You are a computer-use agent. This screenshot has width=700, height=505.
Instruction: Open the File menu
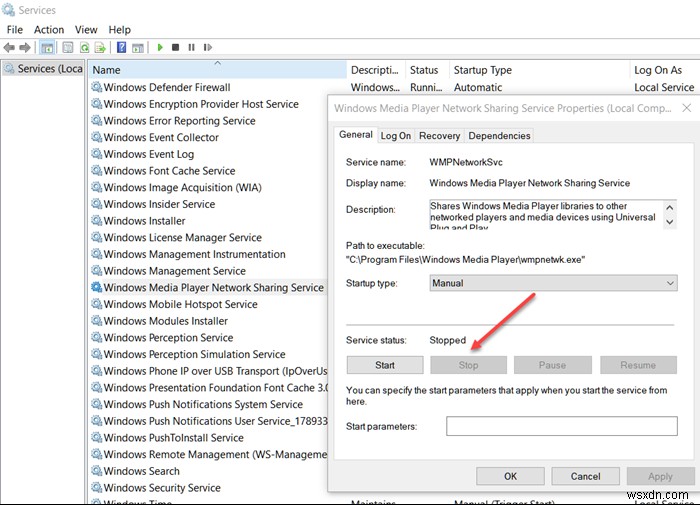[14, 29]
